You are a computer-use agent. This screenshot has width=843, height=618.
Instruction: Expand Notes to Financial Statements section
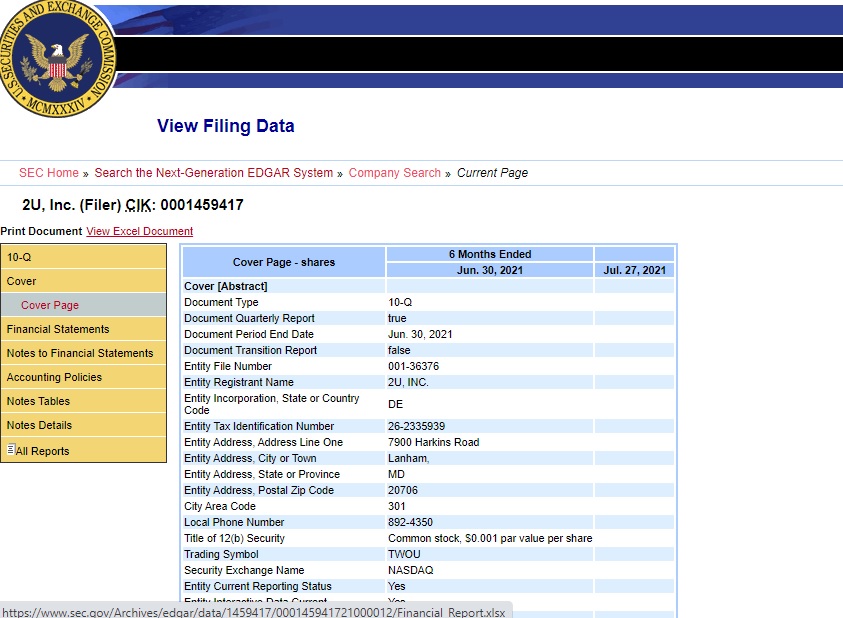tap(83, 353)
